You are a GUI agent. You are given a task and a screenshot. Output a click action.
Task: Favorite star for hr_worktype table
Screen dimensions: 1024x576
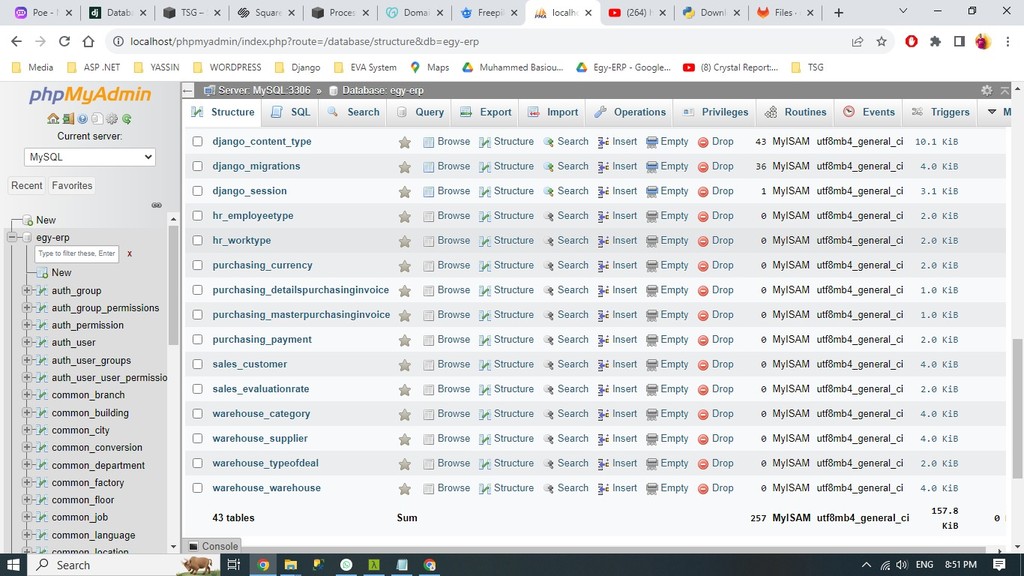tap(405, 241)
